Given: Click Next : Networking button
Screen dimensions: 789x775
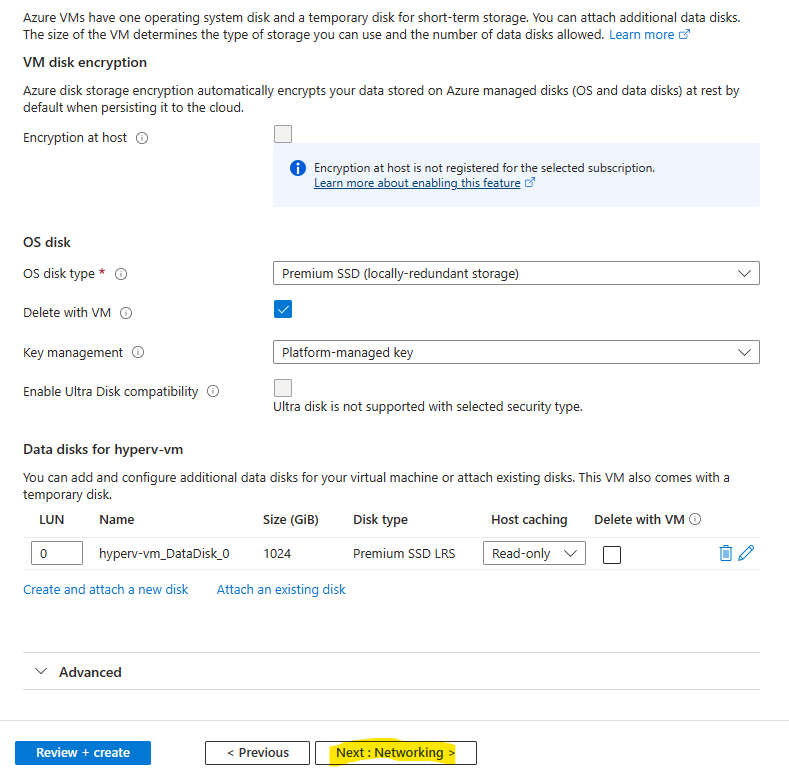Looking at the screenshot, I should click(396, 753).
